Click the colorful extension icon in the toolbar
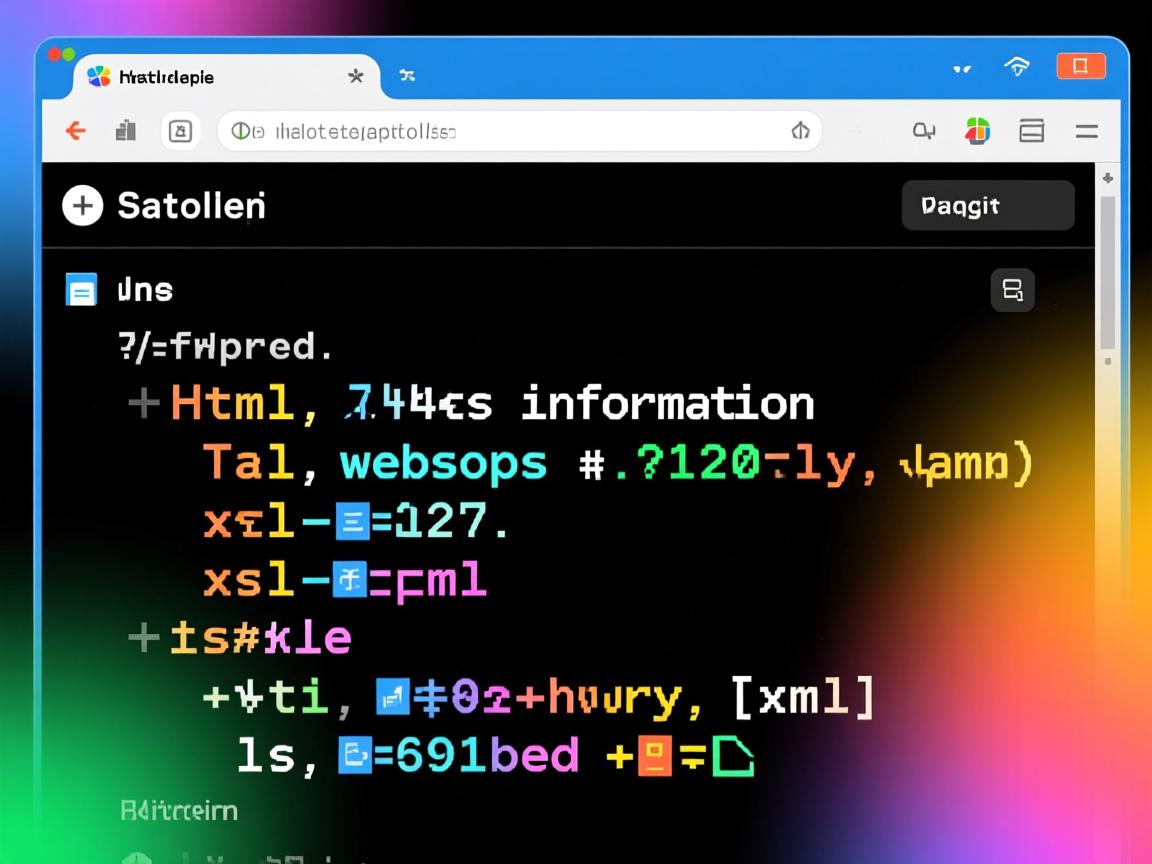The width and height of the screenshot is (1152, 864). point(977,131)
